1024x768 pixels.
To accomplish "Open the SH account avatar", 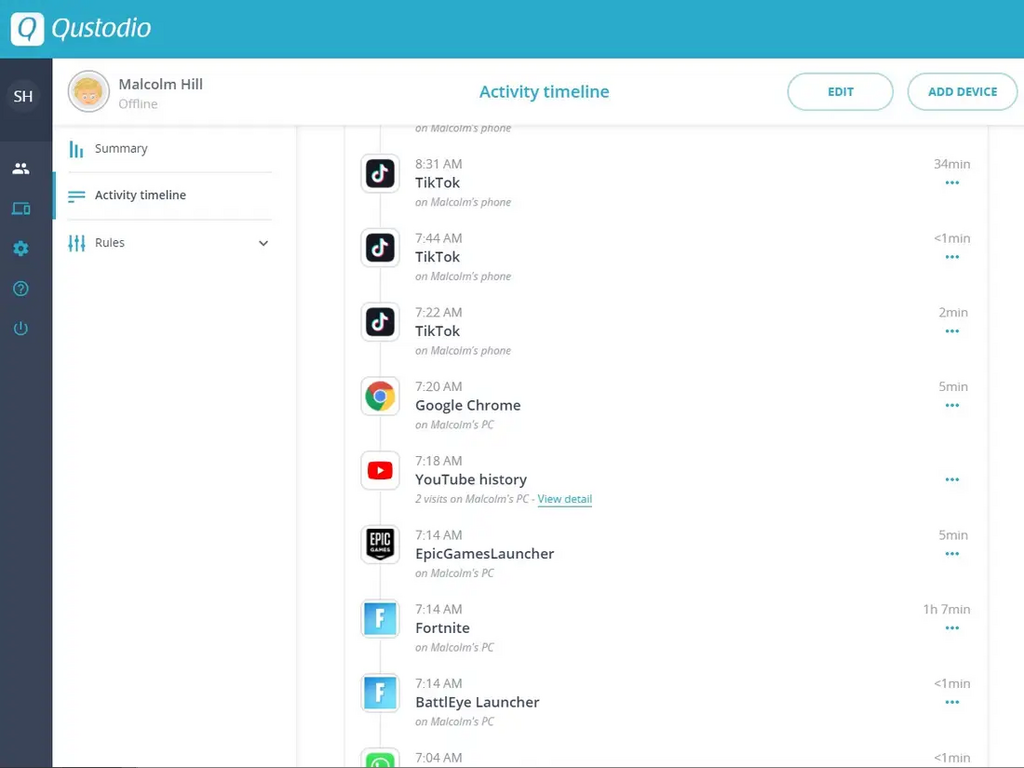I will (x=23, y=96).
